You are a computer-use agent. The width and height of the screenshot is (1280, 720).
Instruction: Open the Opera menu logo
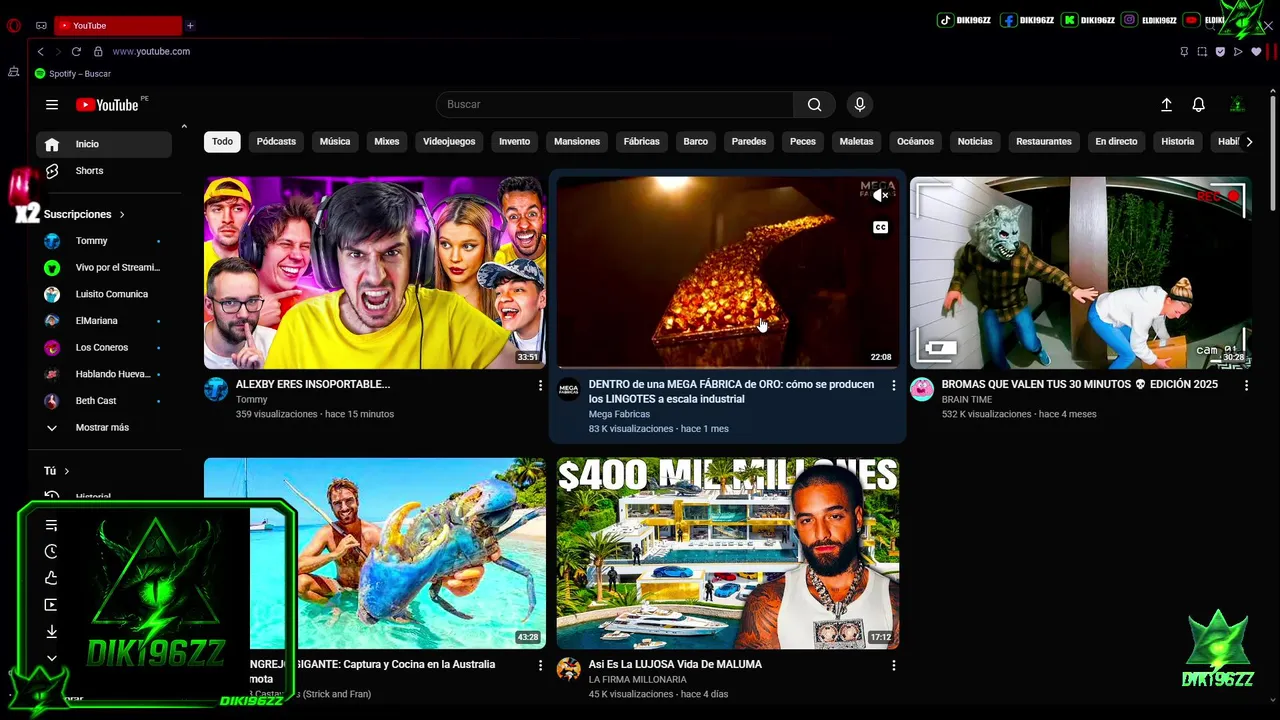click(x=14, y=26)
